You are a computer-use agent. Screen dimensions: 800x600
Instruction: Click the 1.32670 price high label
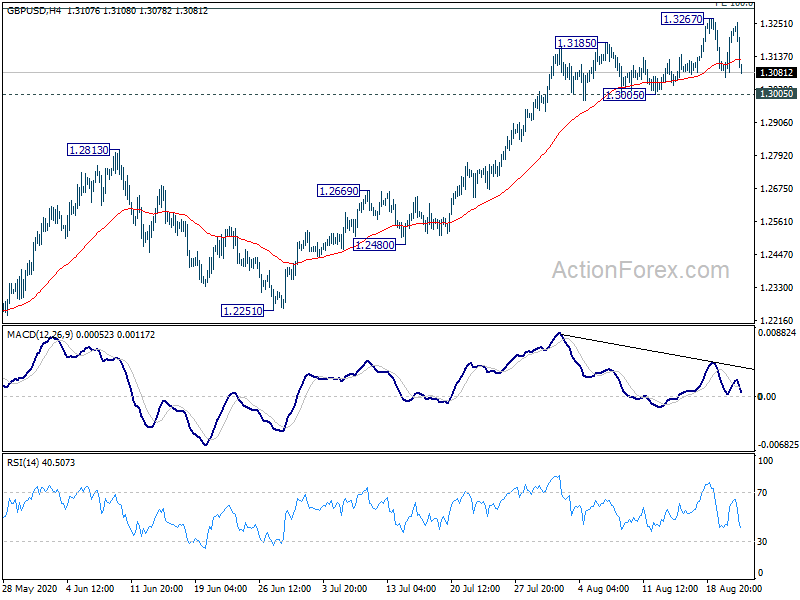pyautogui.click(x=682, y=19)
